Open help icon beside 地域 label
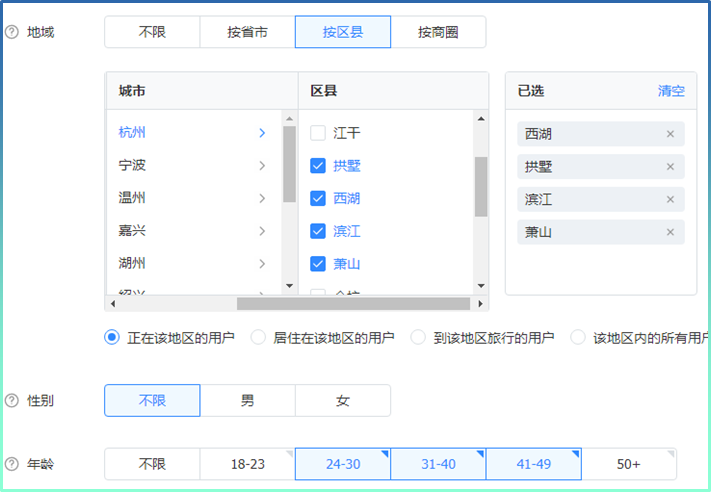711x492 pixels. [x=12, y=32]
